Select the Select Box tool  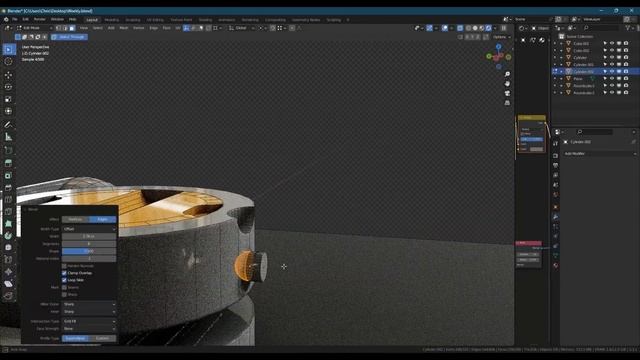(8, 49)
